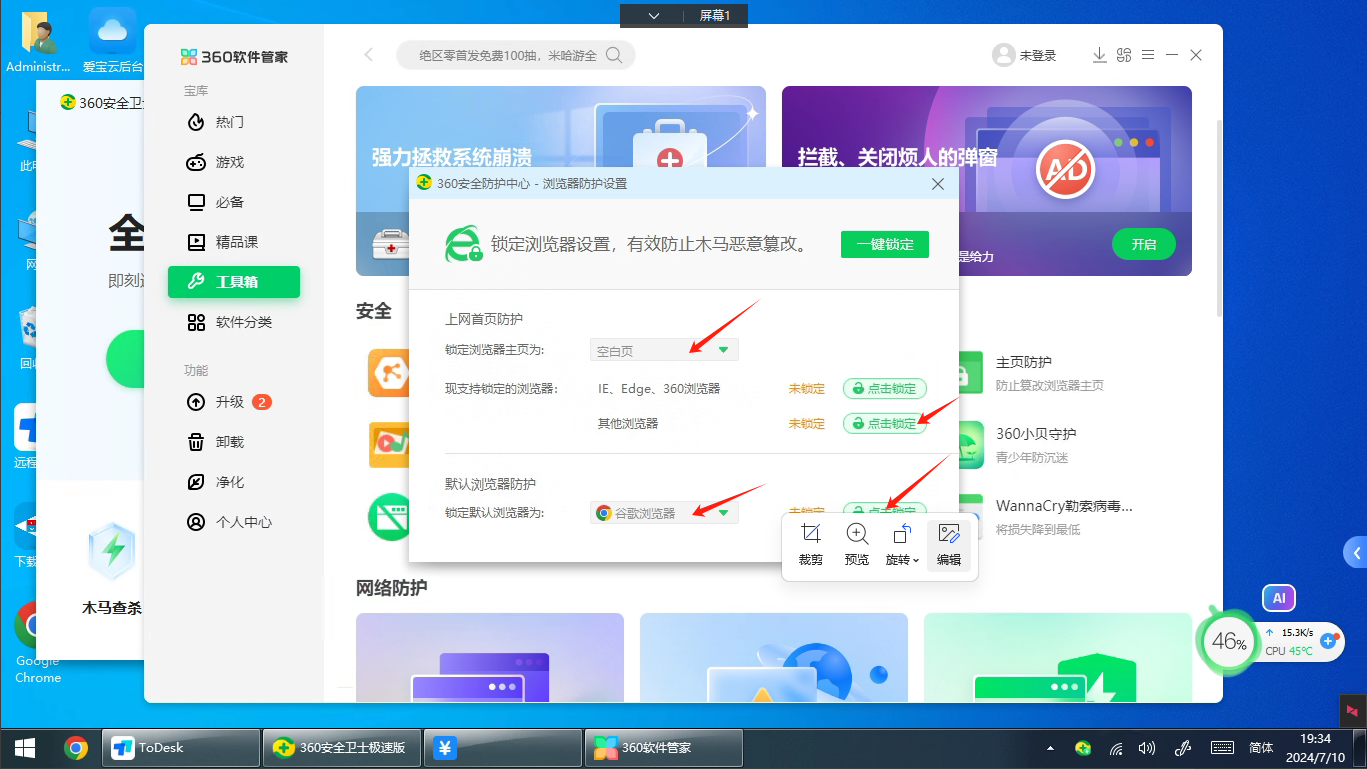Click the touch keyboard tray icon

point(1222,748)
